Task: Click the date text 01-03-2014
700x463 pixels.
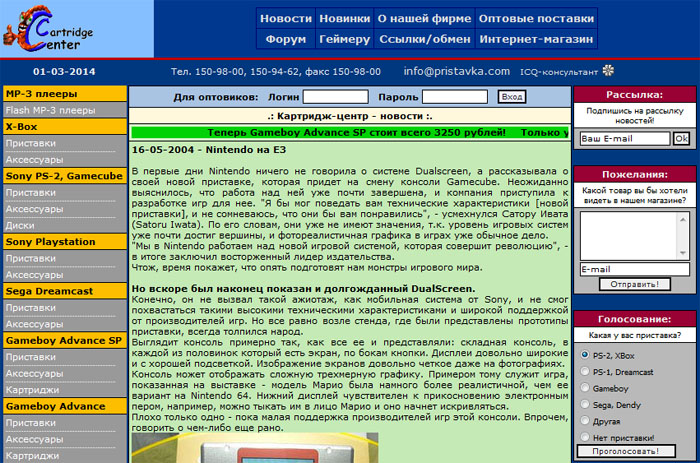Action: click(x=64, y=71)
